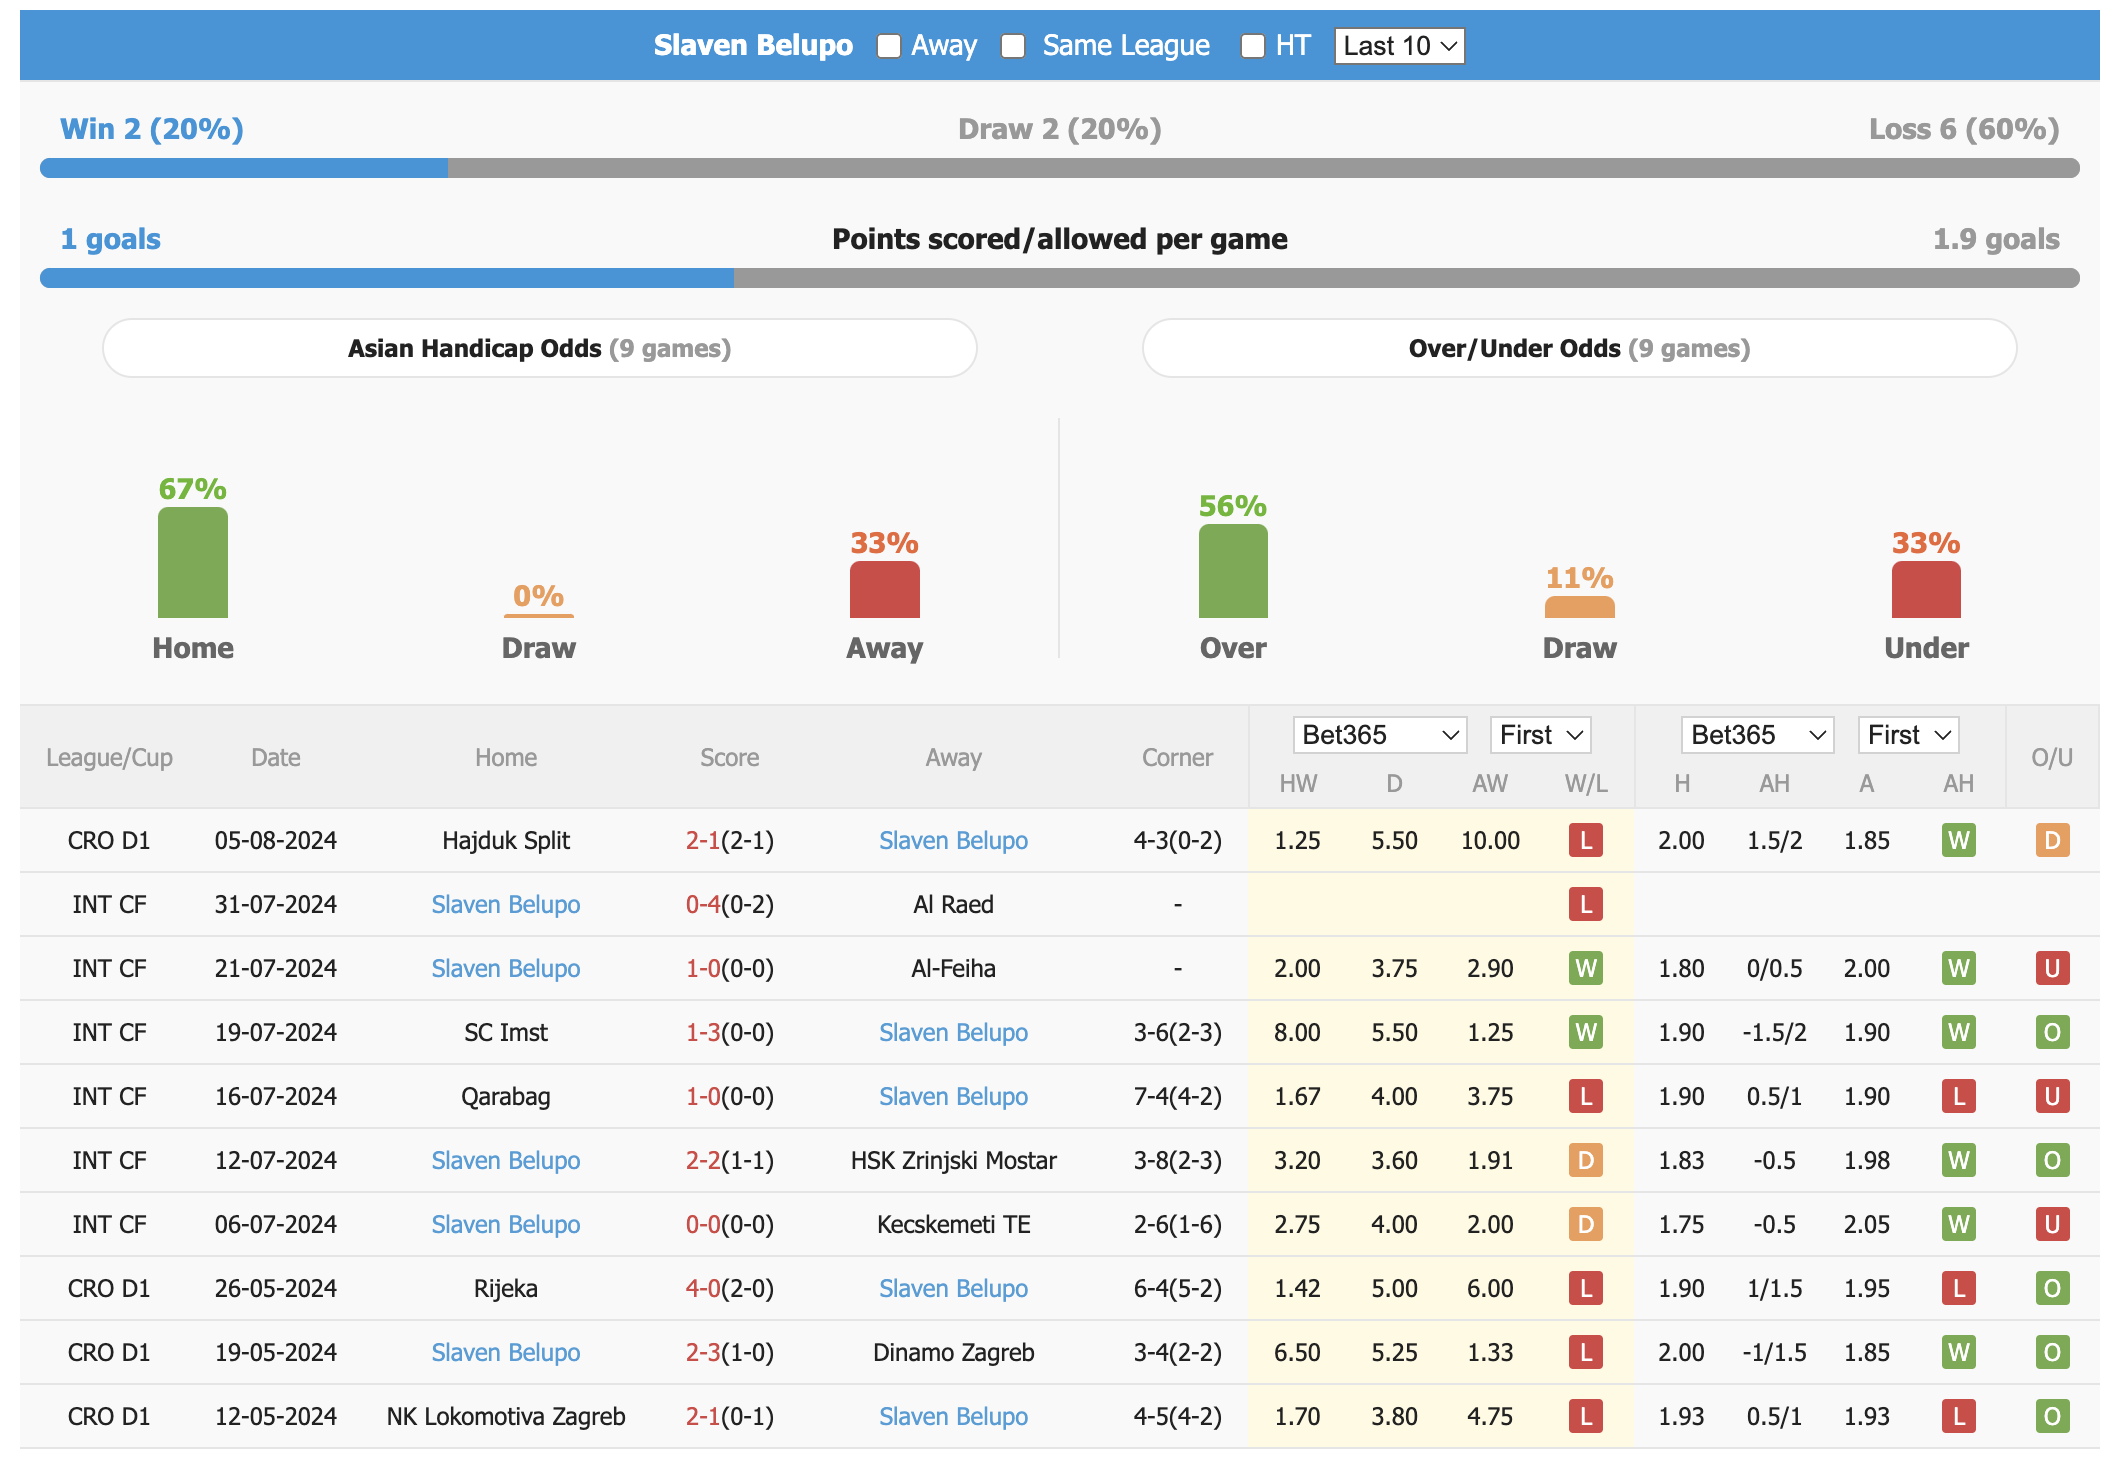
Task: Click the Win/Draw/Loss progress bar
Action: pyautogui.click(x=1060, y=168)
